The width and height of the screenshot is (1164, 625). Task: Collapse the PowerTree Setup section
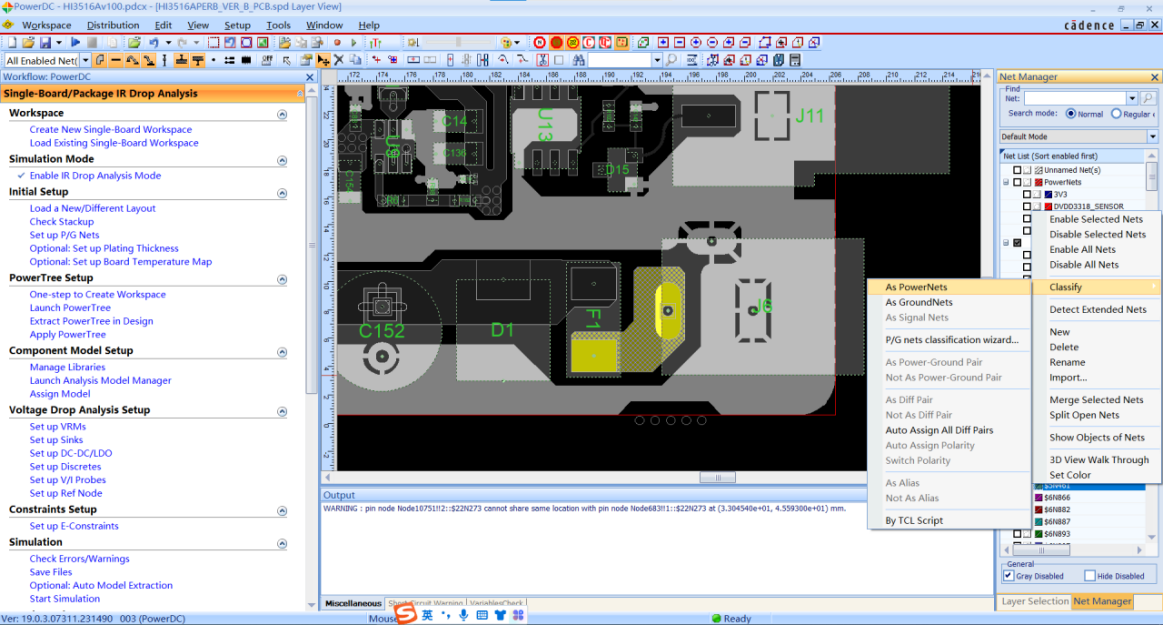pos(282,279)
